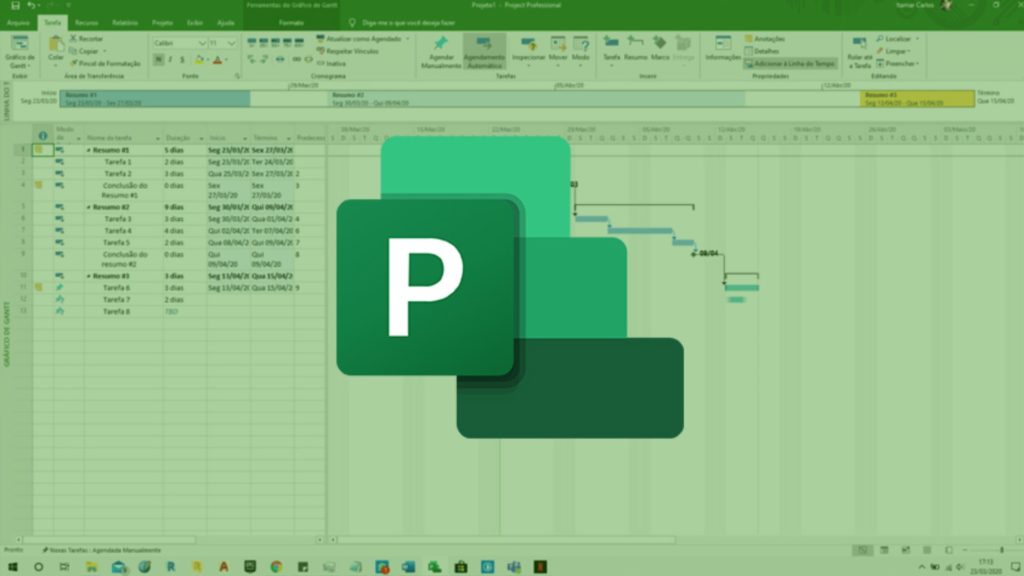Select the Tarefa 4 name cell
This screenshot has width=1024, height=576.
tap(123, 231)
